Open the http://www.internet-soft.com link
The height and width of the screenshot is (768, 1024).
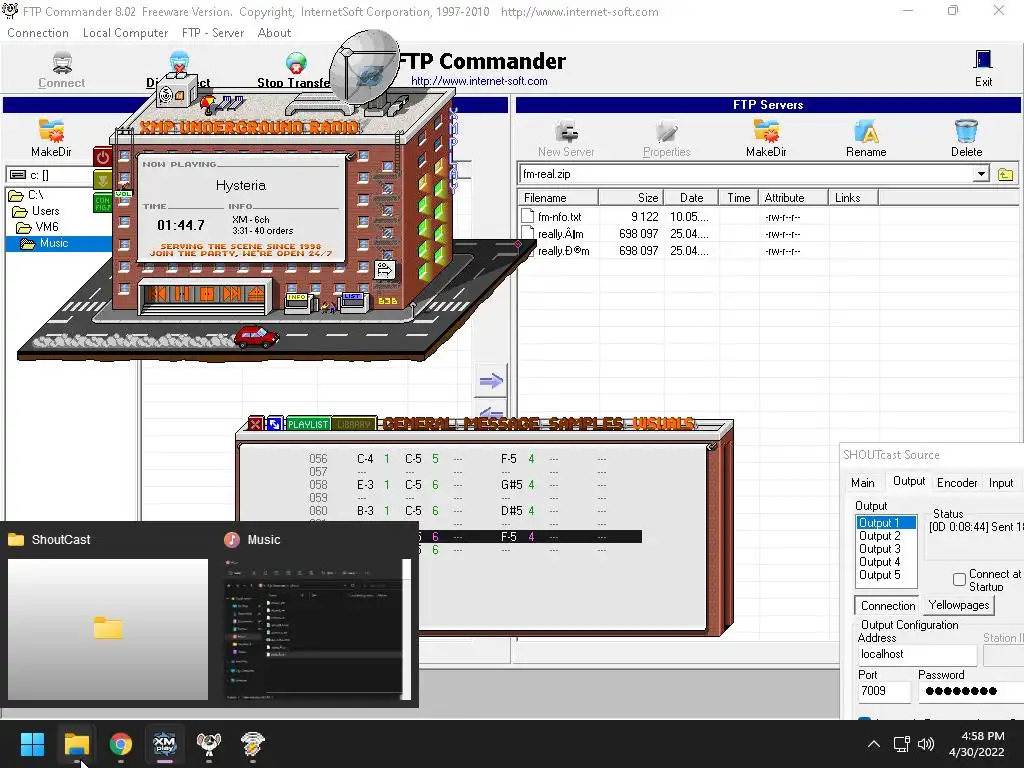click(479, 81)
